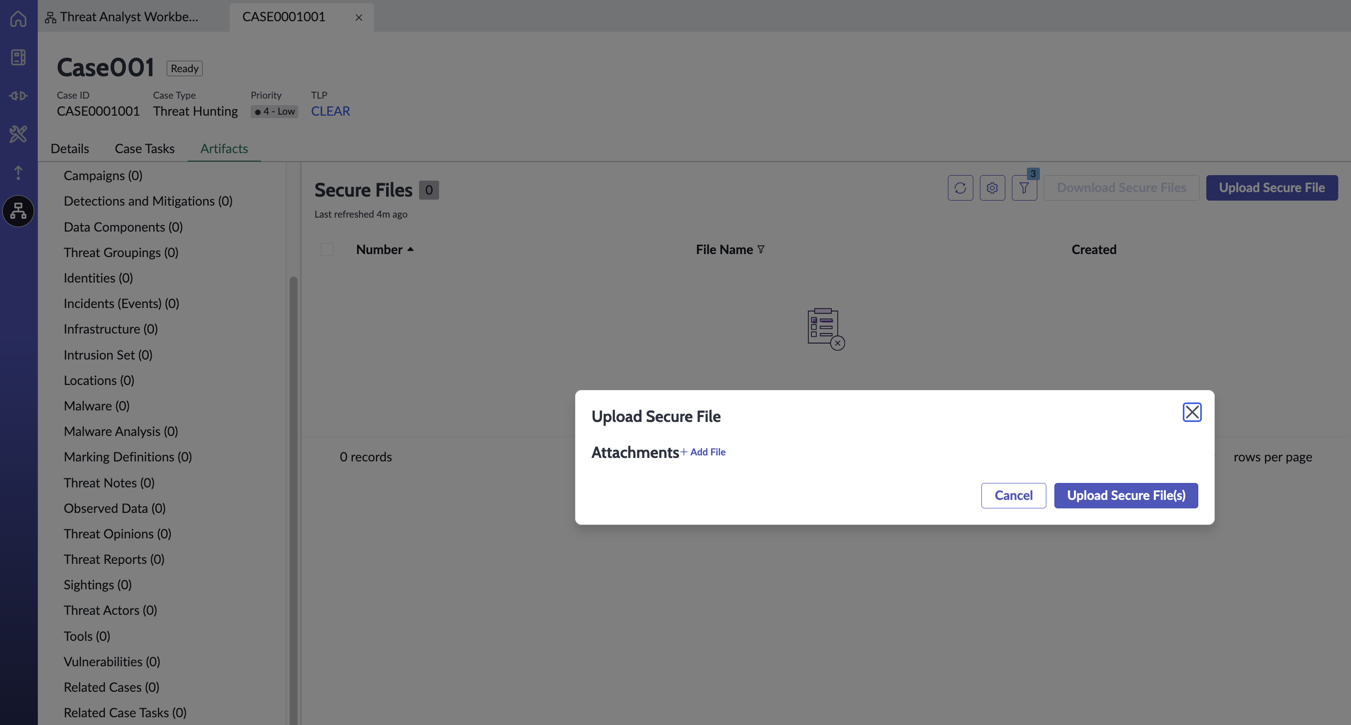Select Related Cases (0)
This screenshot has width=1351, height=725.
pyautogui.click(x=111, y=687)
